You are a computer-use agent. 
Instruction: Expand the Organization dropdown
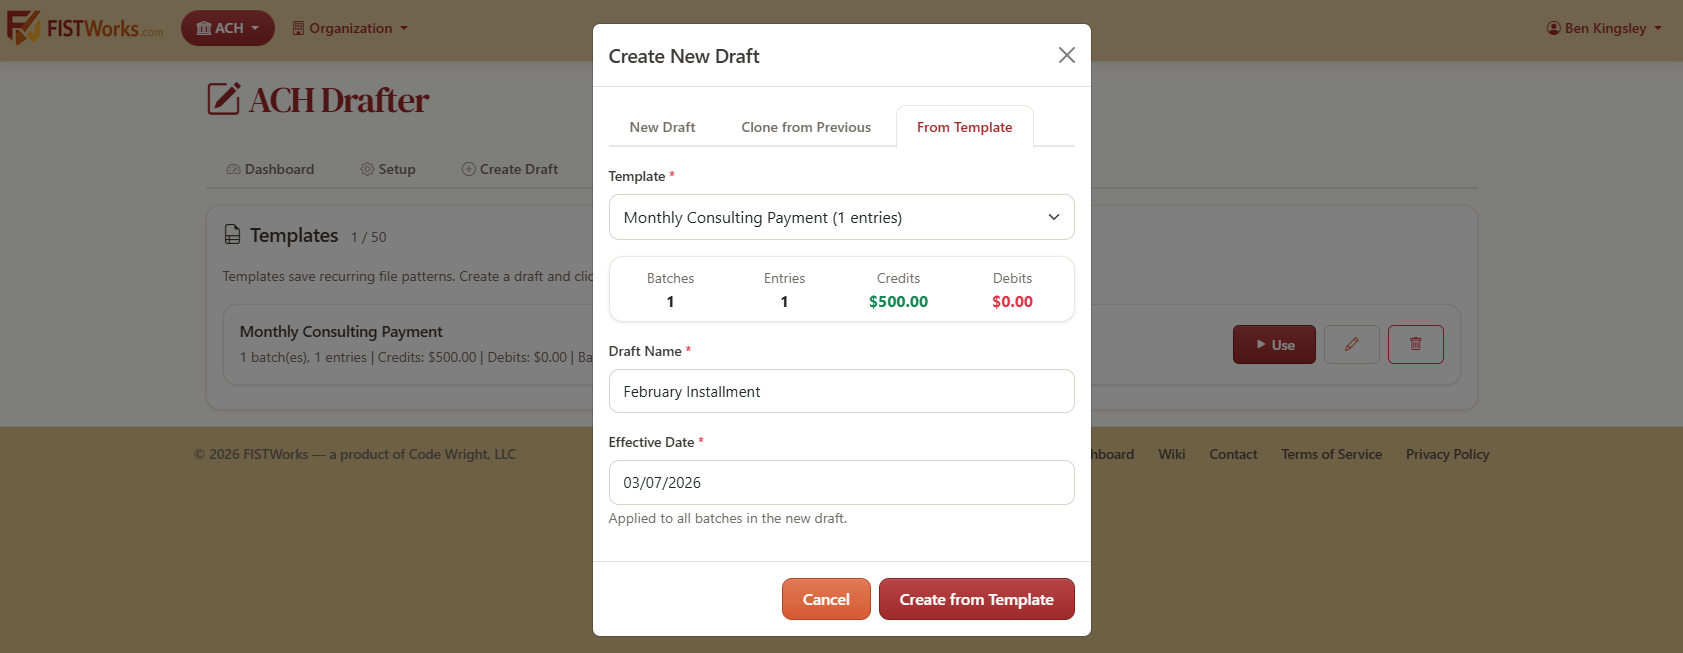[350, 28]
